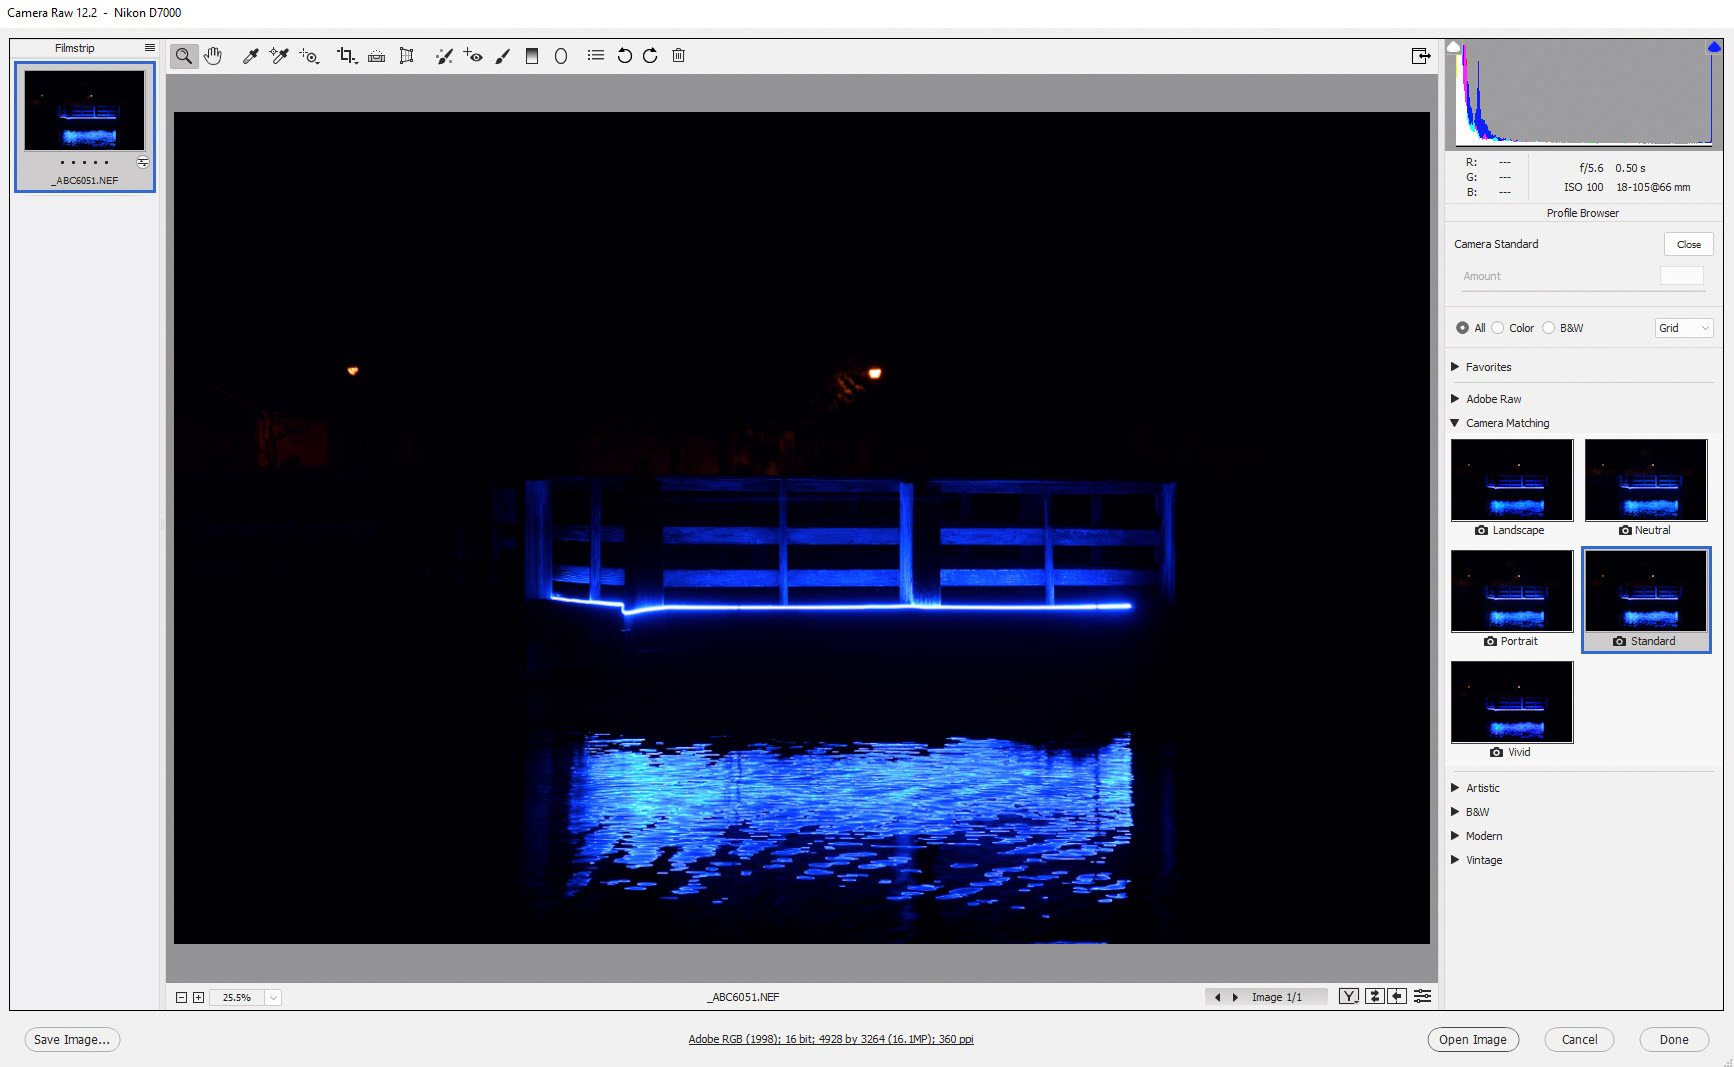This screenshot has width=1734, height=1067.
Task: Select the Color profile filter radio button
Action: pos(1497,327)
